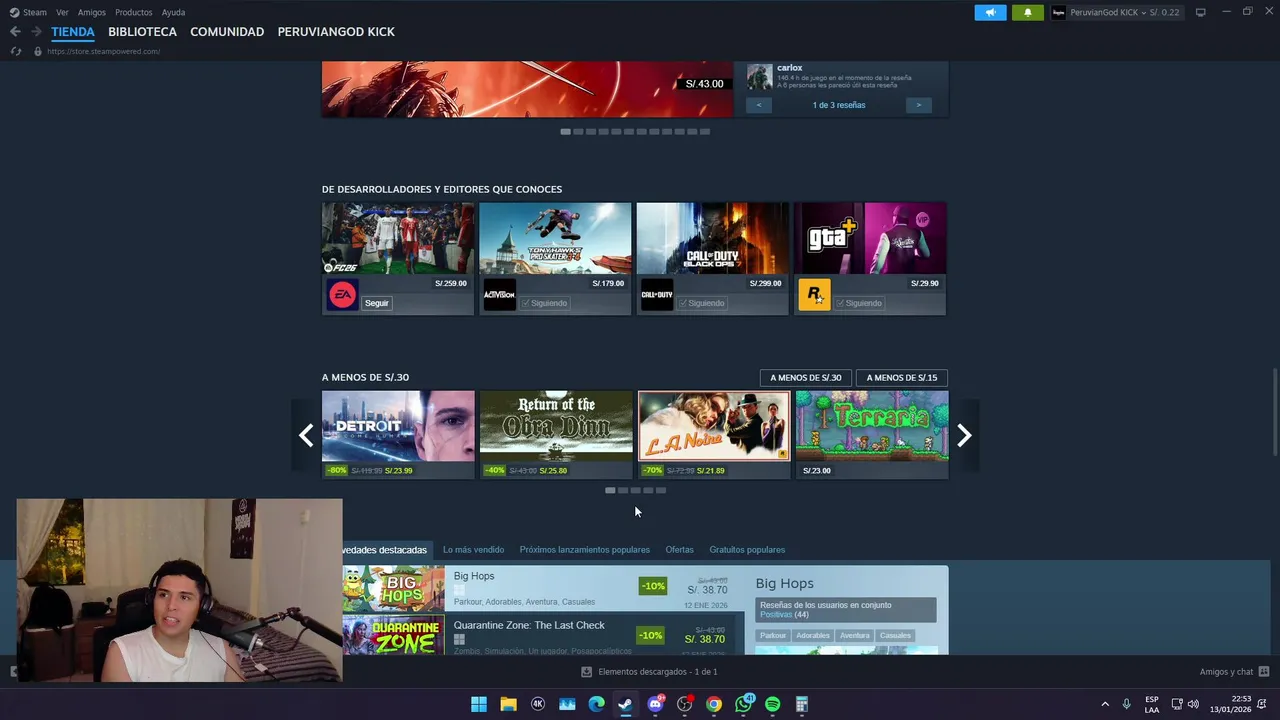Image resolution: width=1280 pixels, height=720 pixels.
Task: Open the EA publisher logo
Action: point(342,295)
